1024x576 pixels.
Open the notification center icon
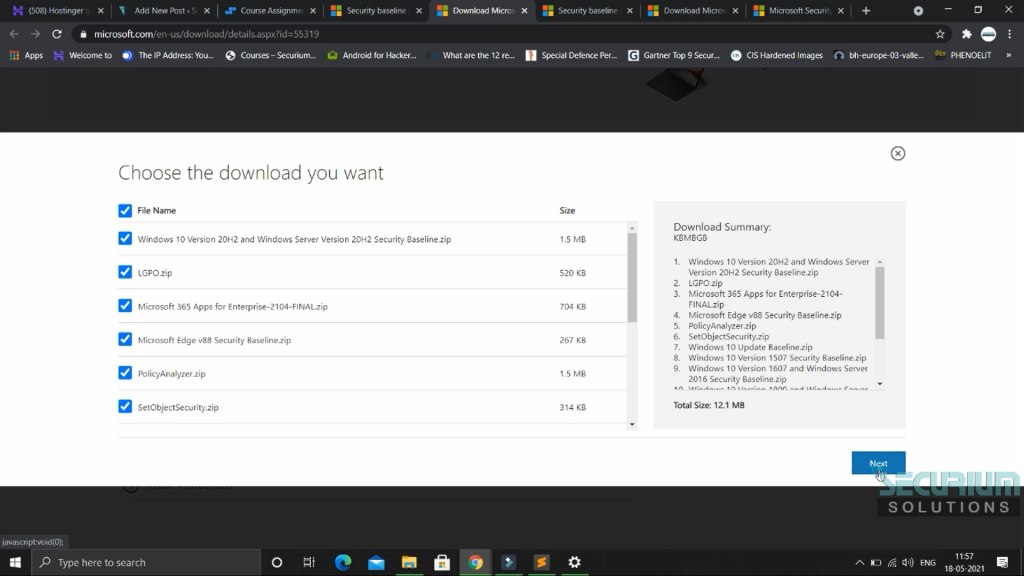pos(1002,562)
